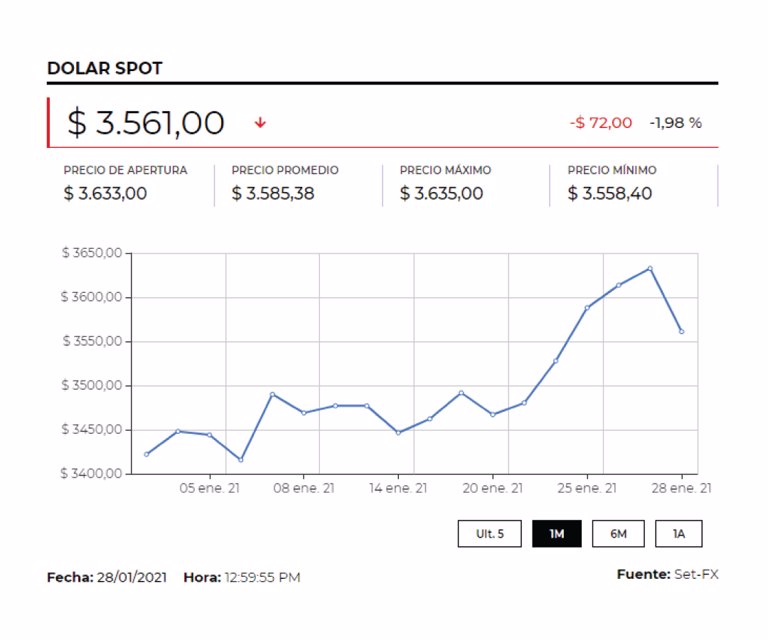Click the Fecha: 28/01/2021 text
768x640 pixels.
[x=107, y=577]
